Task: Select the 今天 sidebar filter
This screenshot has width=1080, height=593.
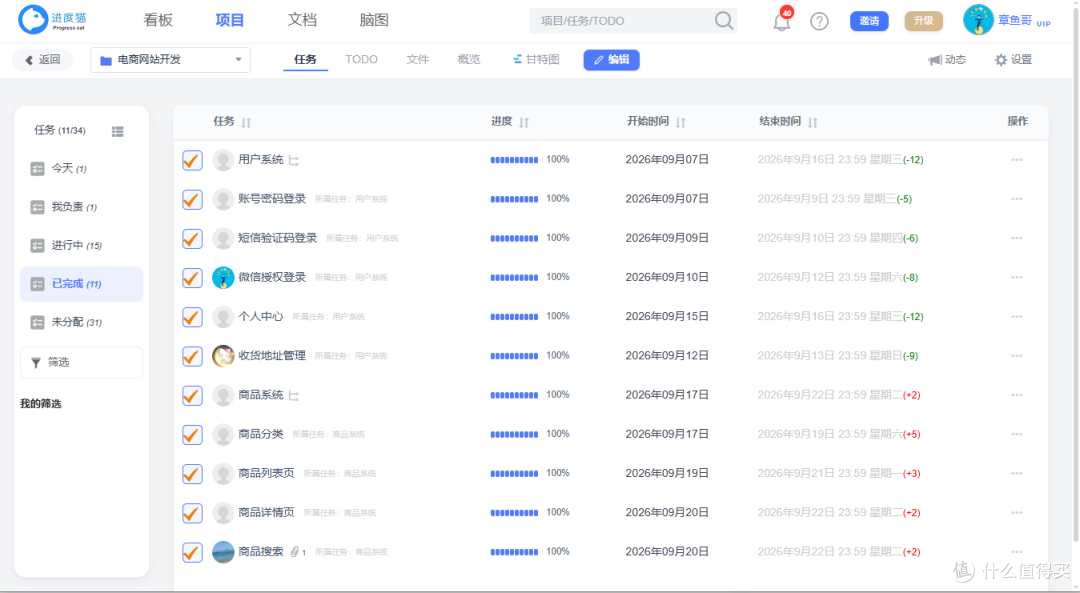Action: (x=81, y=169)
